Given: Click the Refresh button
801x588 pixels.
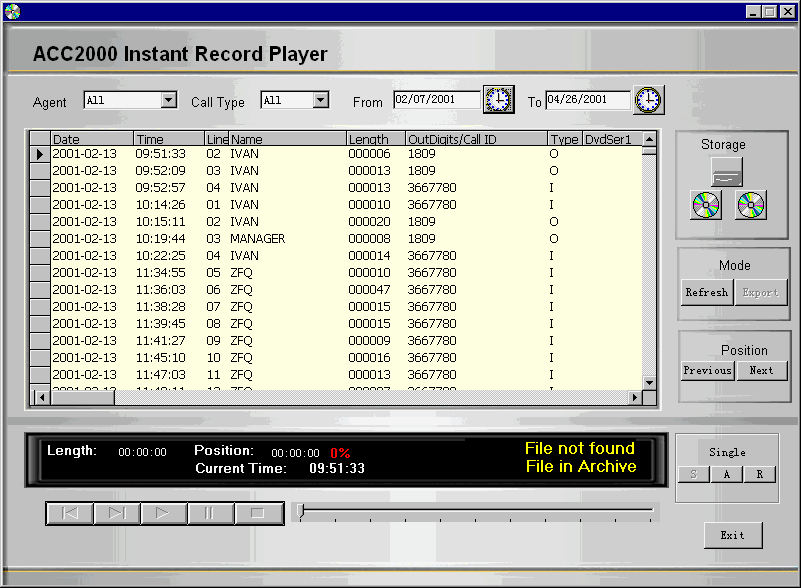Looking at the screenshot, I should click(706, 292).
